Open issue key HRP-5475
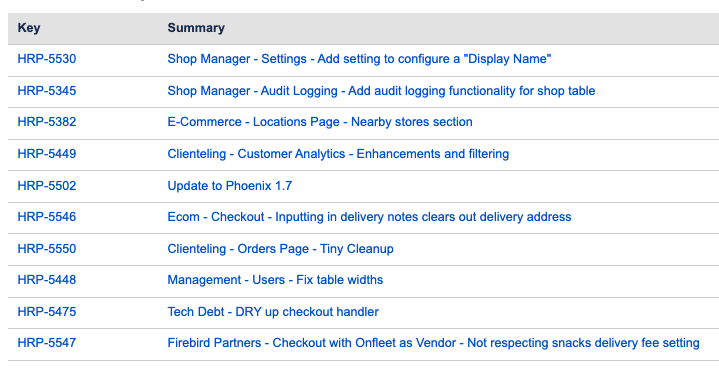719x372 pixels. point(47,312)
